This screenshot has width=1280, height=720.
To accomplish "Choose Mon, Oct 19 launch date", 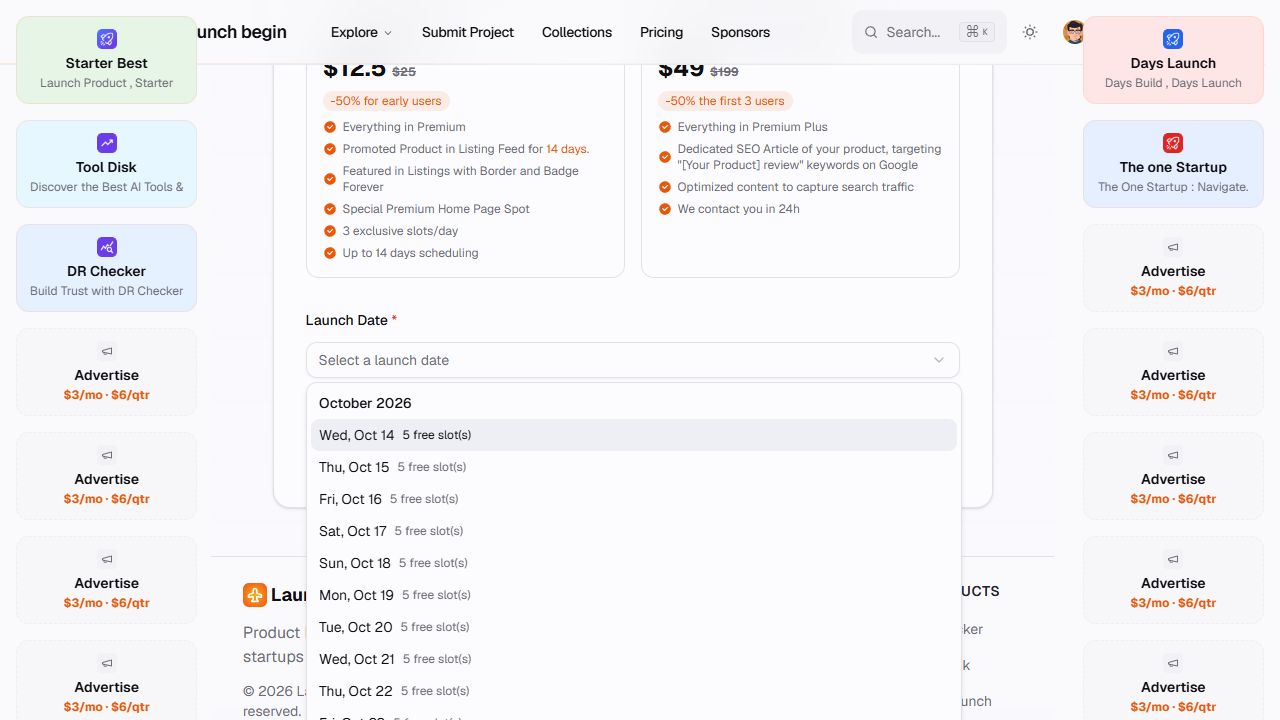I will pos(634,595).
